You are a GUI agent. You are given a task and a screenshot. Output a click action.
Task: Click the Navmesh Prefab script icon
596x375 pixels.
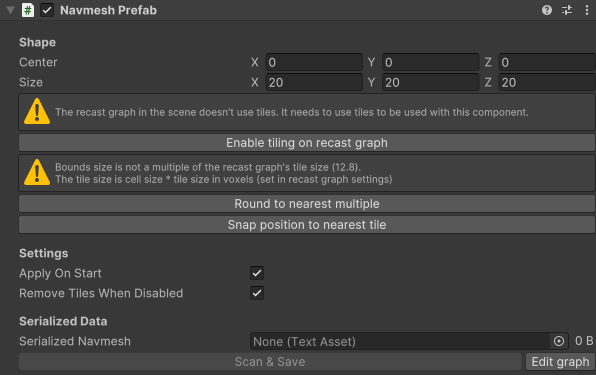coord(28,10)
